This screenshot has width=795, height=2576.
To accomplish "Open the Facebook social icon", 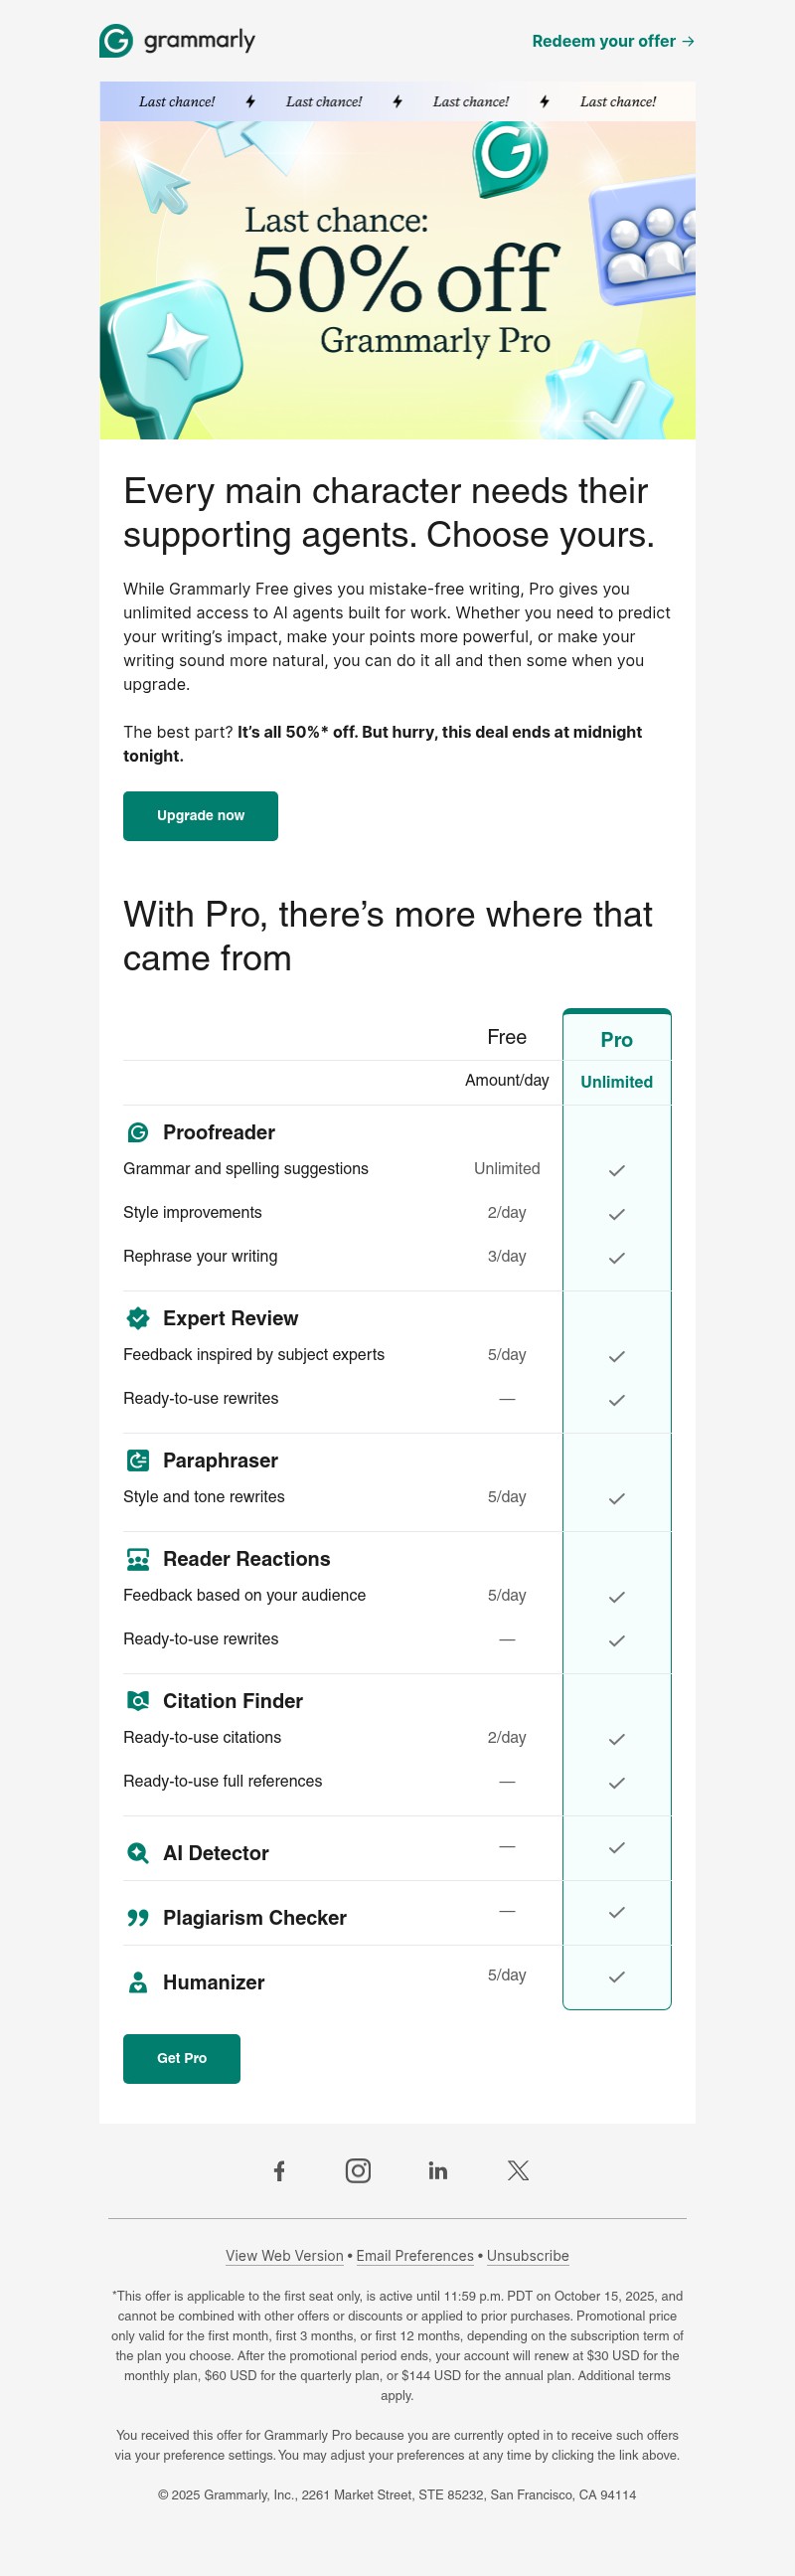I will pyautogui.click(x=280, y=2170).
